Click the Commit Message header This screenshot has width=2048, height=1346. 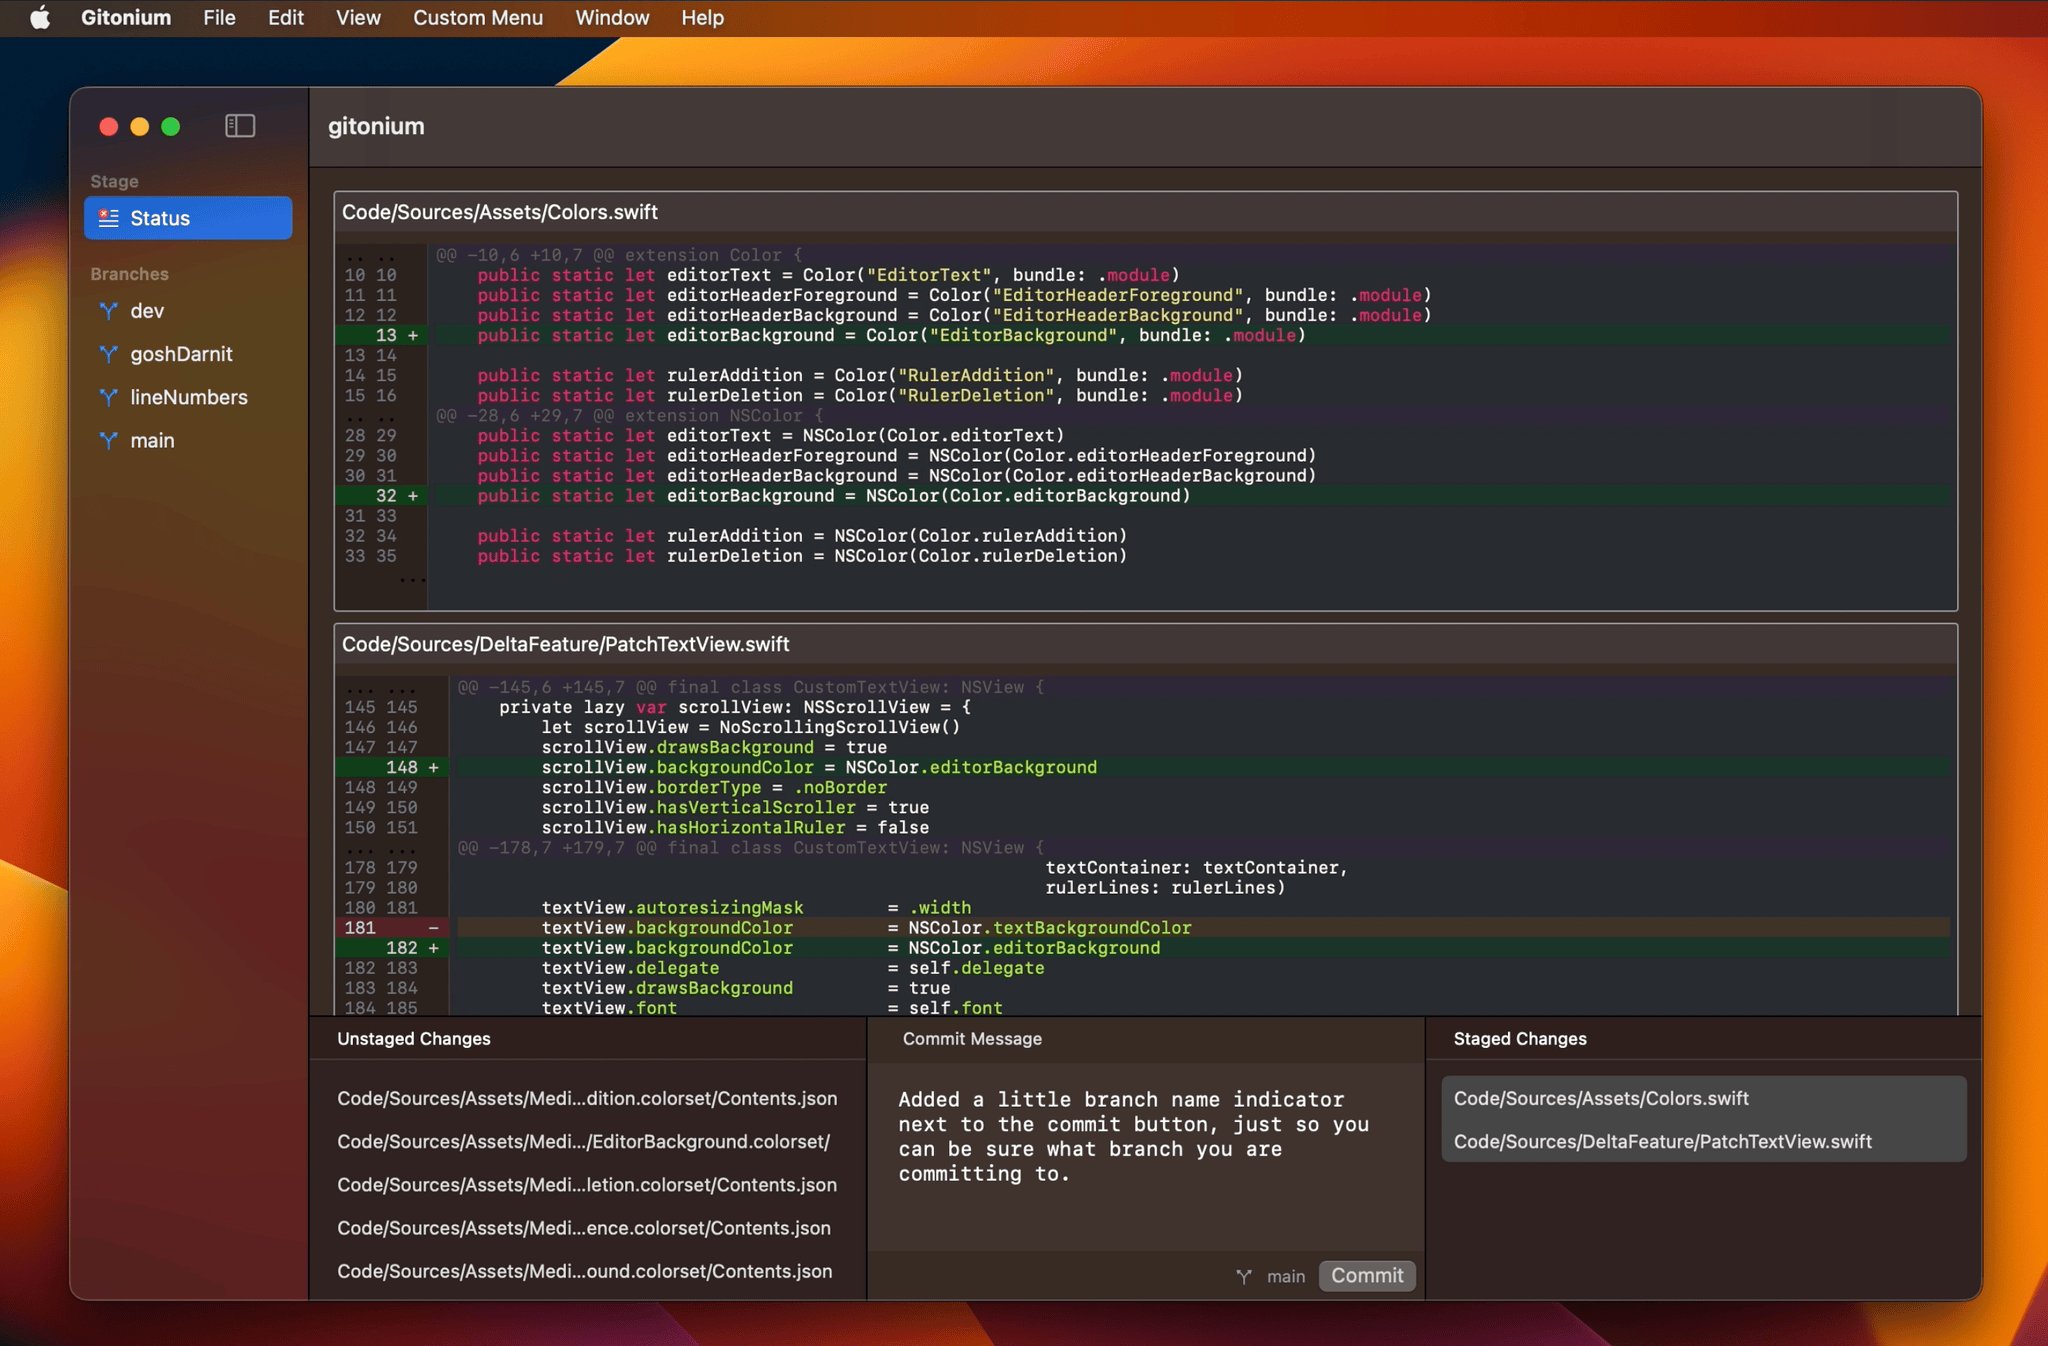[x=972, y=1038]
